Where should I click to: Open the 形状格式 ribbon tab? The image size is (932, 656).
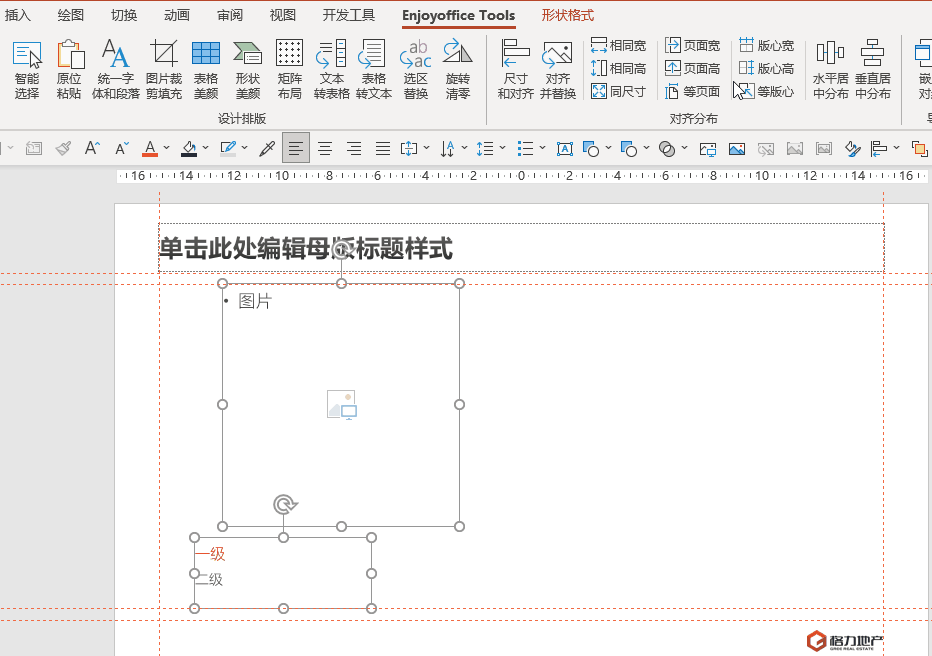(567, 15)
